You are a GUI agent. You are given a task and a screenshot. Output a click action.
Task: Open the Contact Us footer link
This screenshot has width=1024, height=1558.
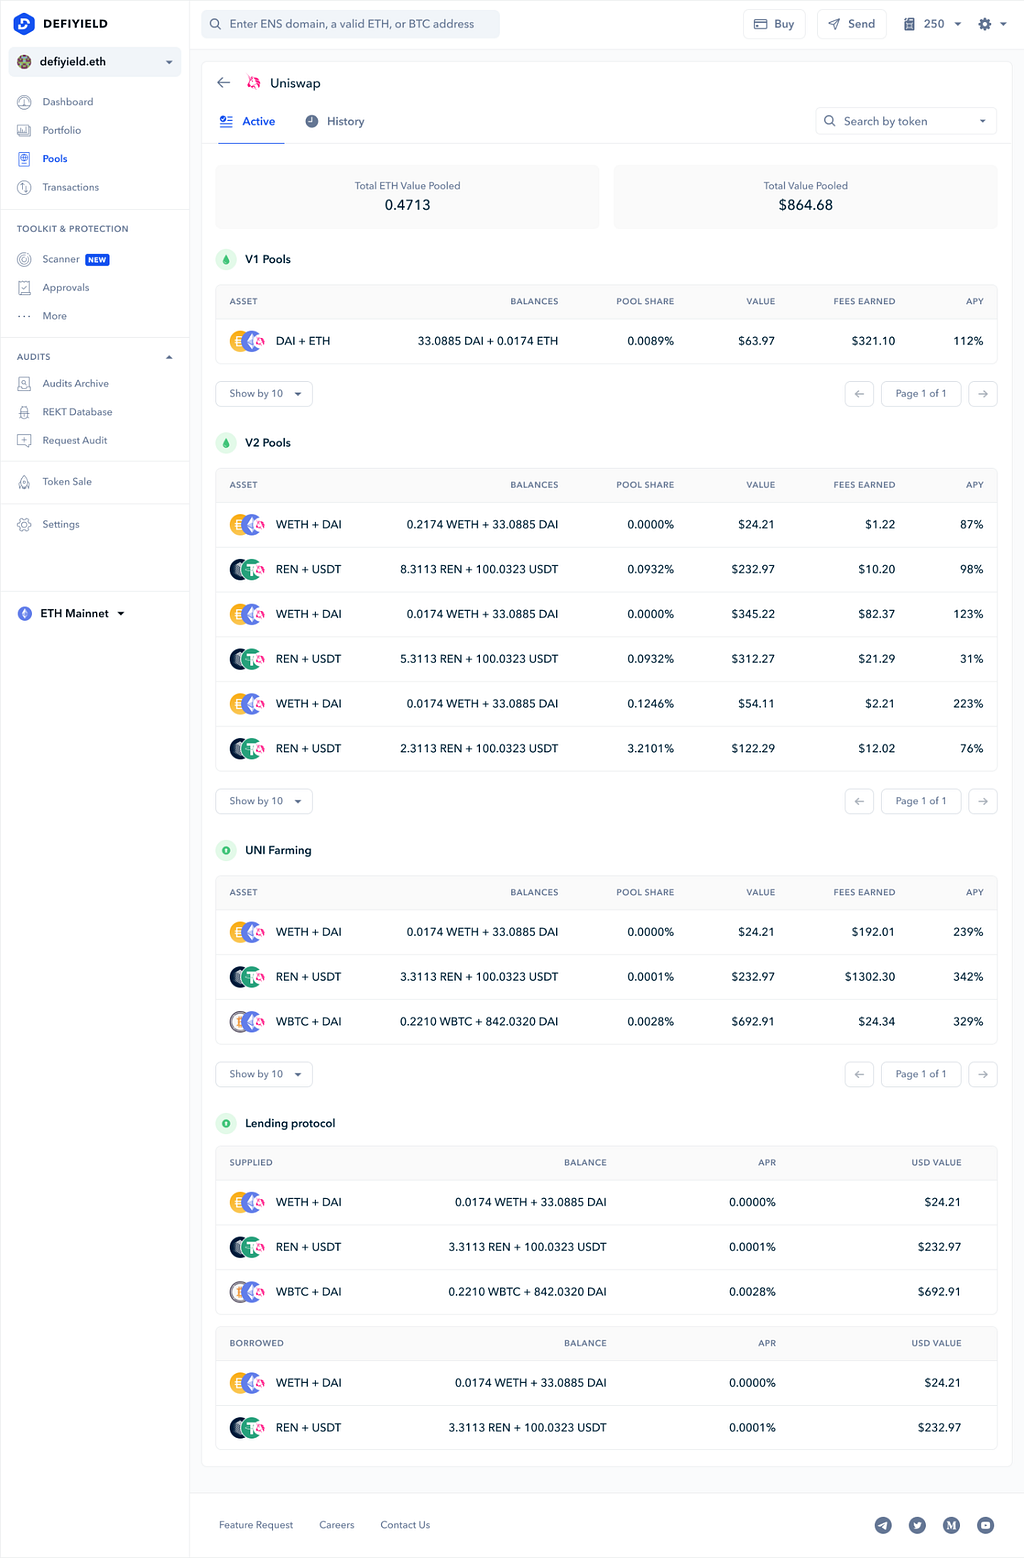click(x=405, y=1525)
